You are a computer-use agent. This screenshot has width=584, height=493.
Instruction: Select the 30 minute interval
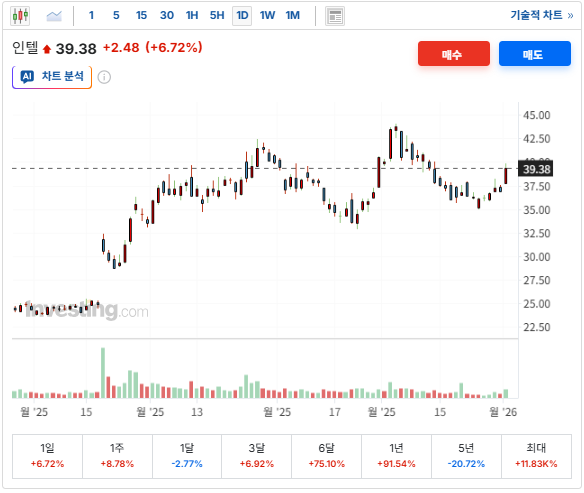(166, 15)
